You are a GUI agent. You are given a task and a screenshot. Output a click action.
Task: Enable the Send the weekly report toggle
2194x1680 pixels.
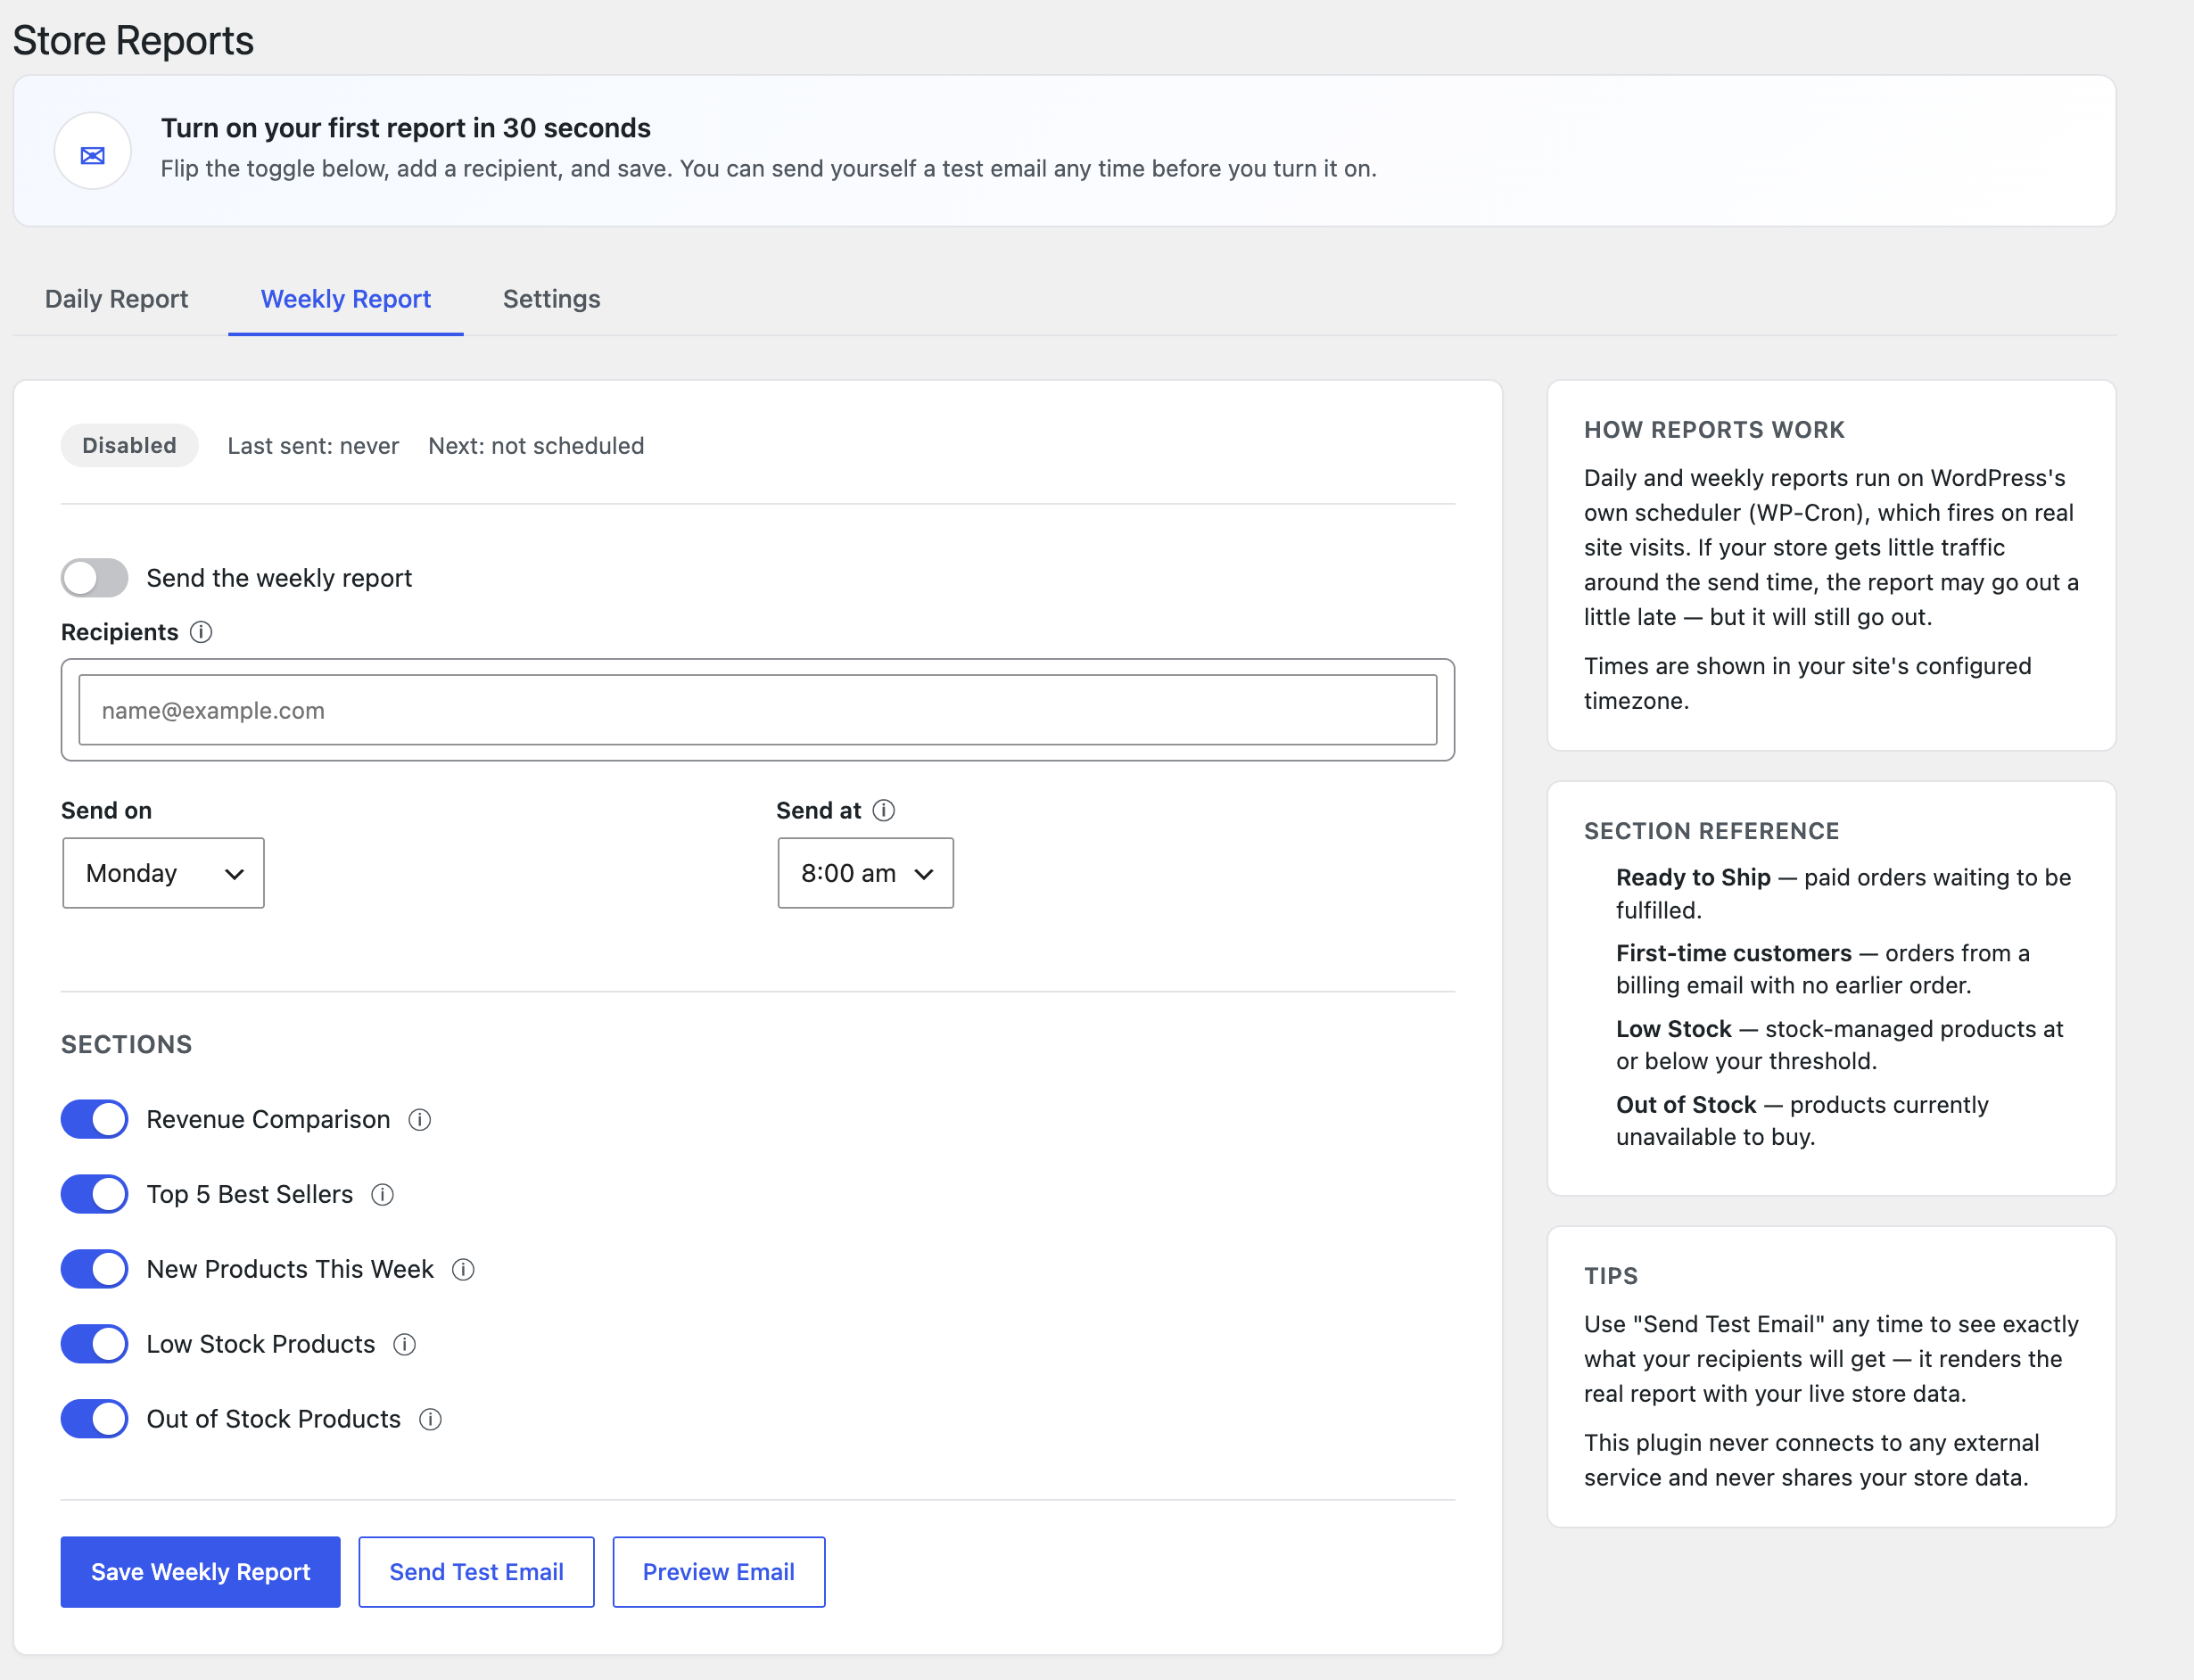pos(95,578)
